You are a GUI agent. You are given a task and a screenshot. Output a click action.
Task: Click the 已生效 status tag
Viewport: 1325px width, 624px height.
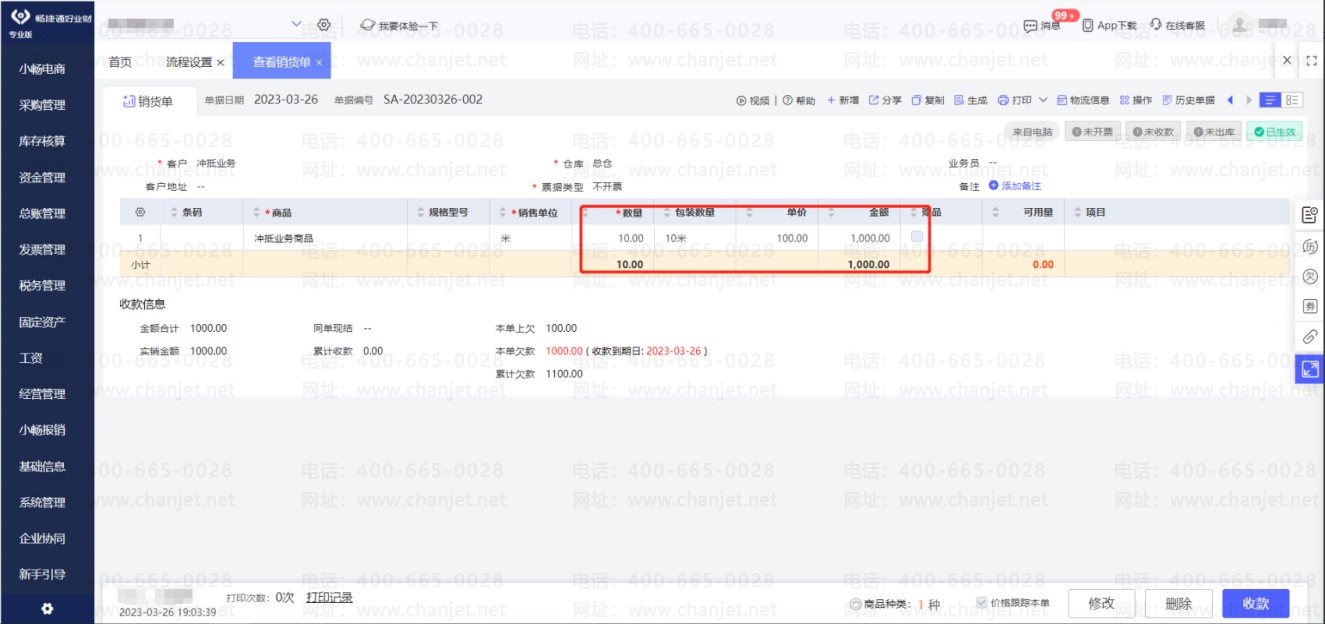[x=1275, y=132]
